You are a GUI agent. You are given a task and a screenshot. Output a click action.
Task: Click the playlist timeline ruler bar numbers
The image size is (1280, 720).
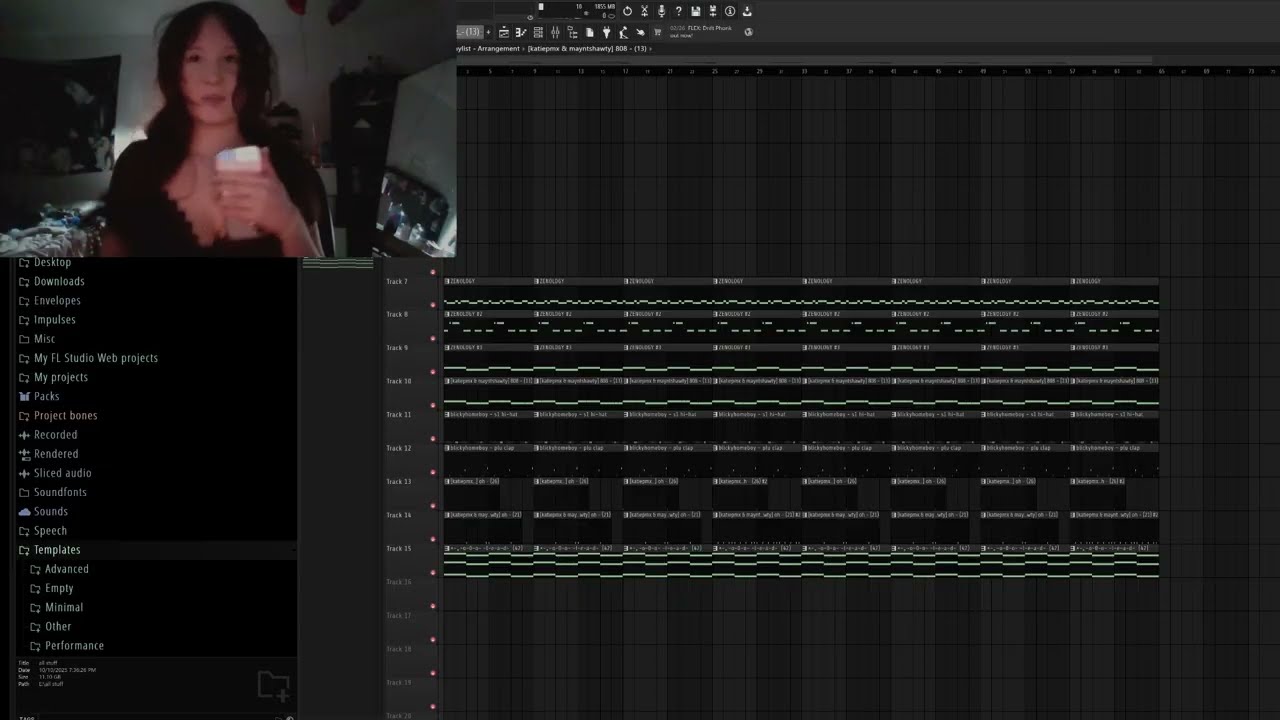(x=868, y=71)
